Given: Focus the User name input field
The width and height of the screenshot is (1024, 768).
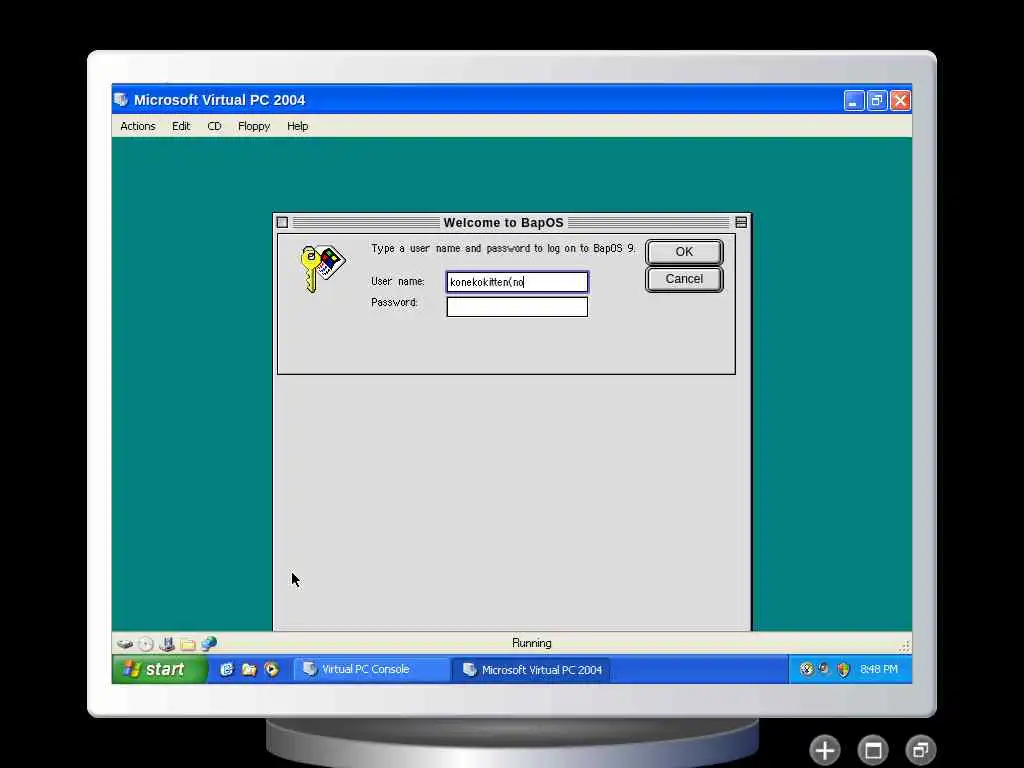Looking at the screenshot, I should pos(517,281).
